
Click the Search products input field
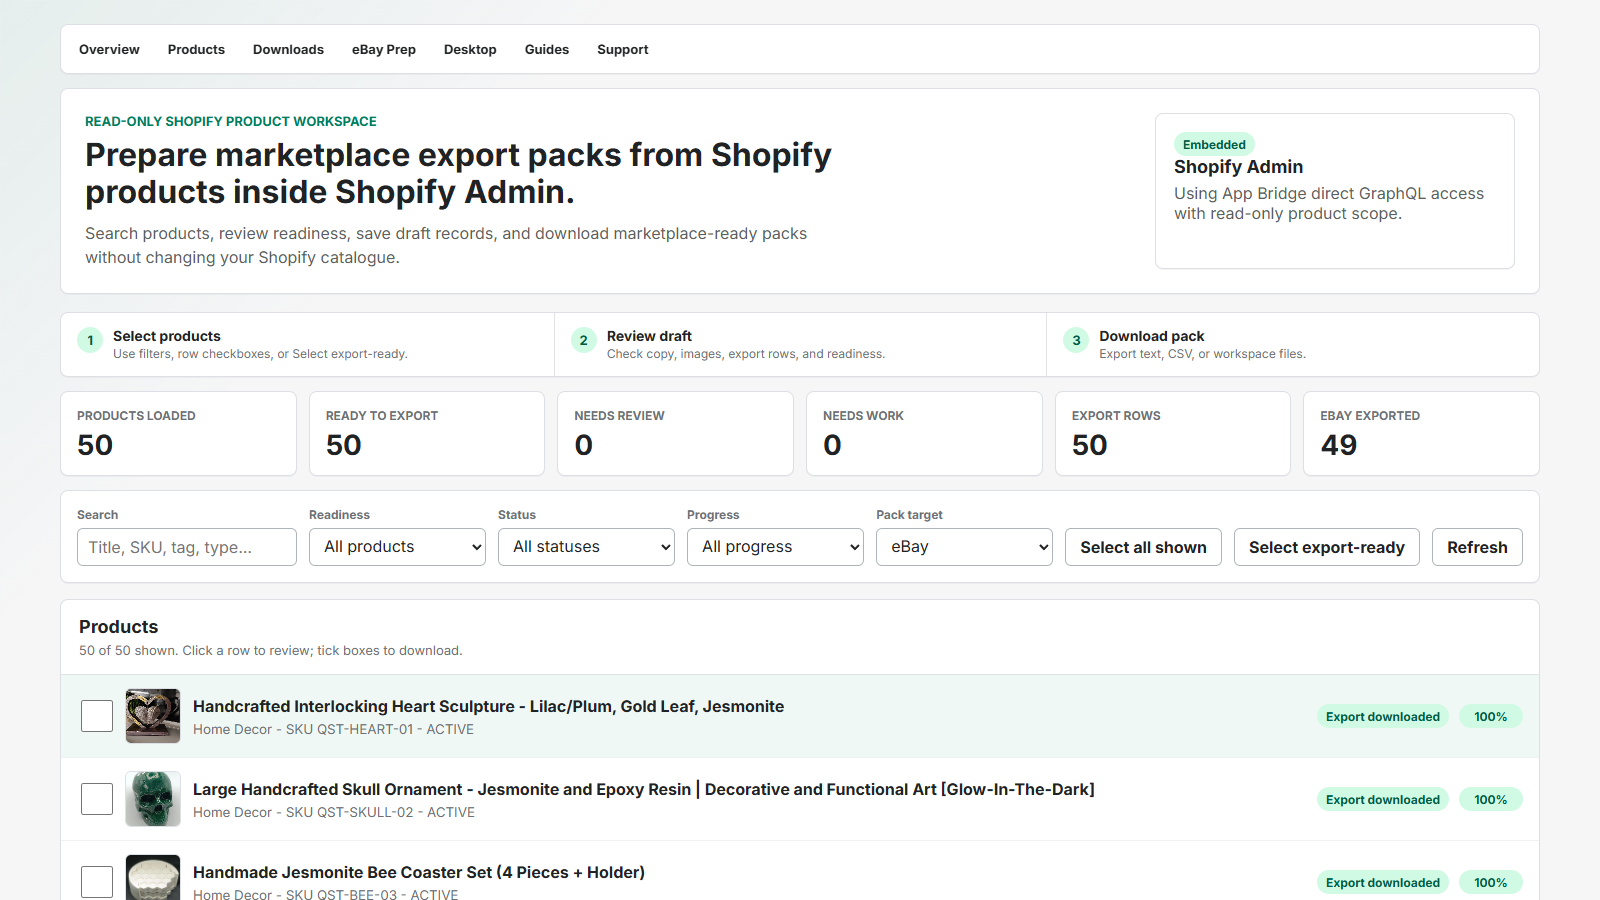coord(187,547)
